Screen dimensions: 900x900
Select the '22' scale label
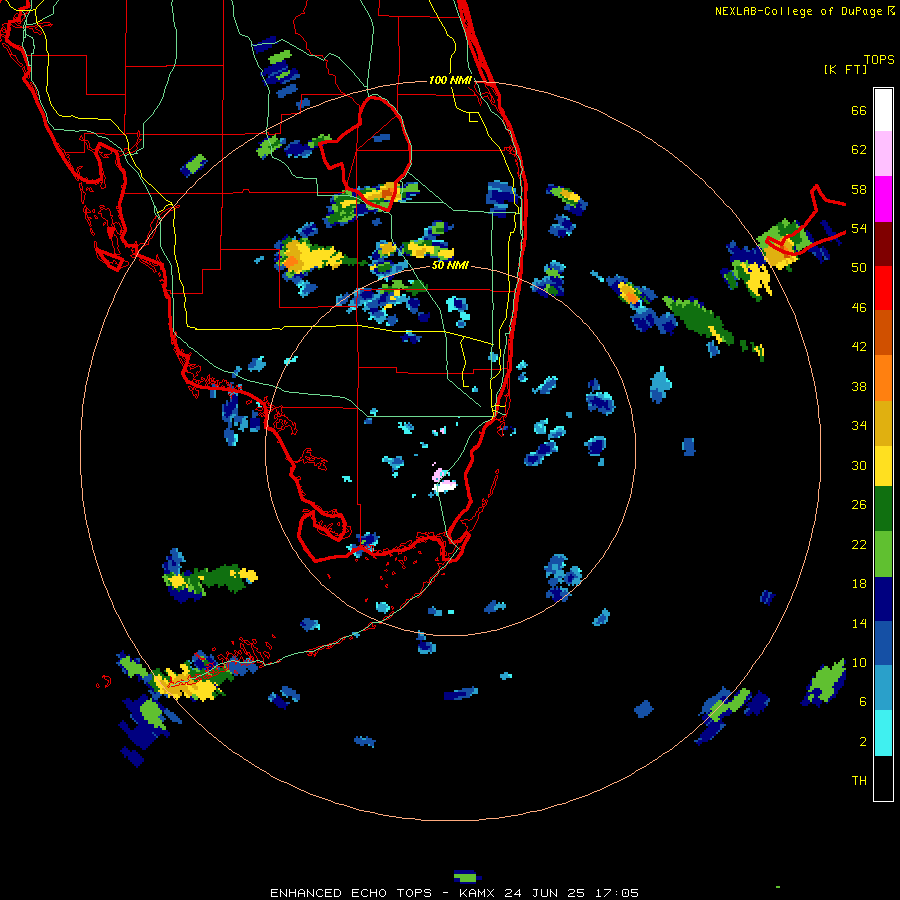tap(859, 544)
